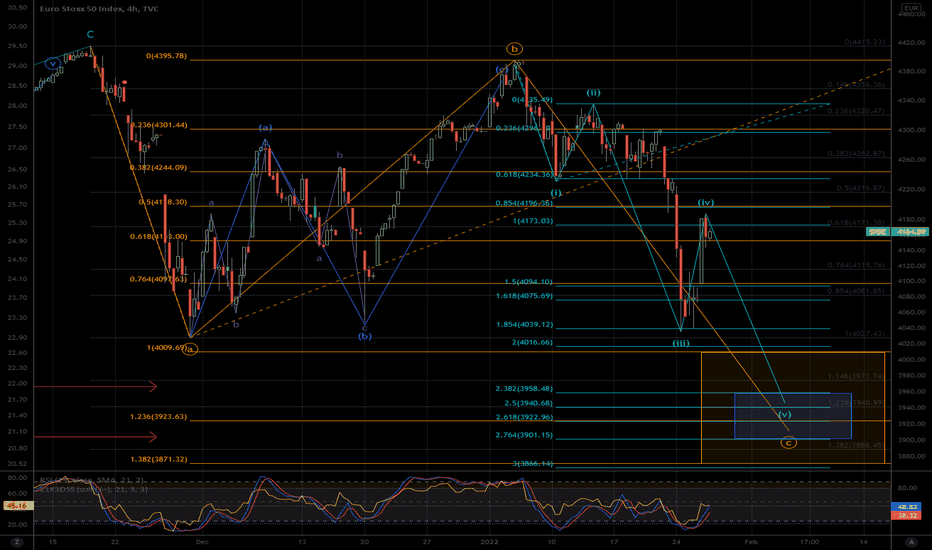Click the orange 1(4009.69) Fibonacci label
This screenshot has width=932, height=550.
[x=167, y=347]
